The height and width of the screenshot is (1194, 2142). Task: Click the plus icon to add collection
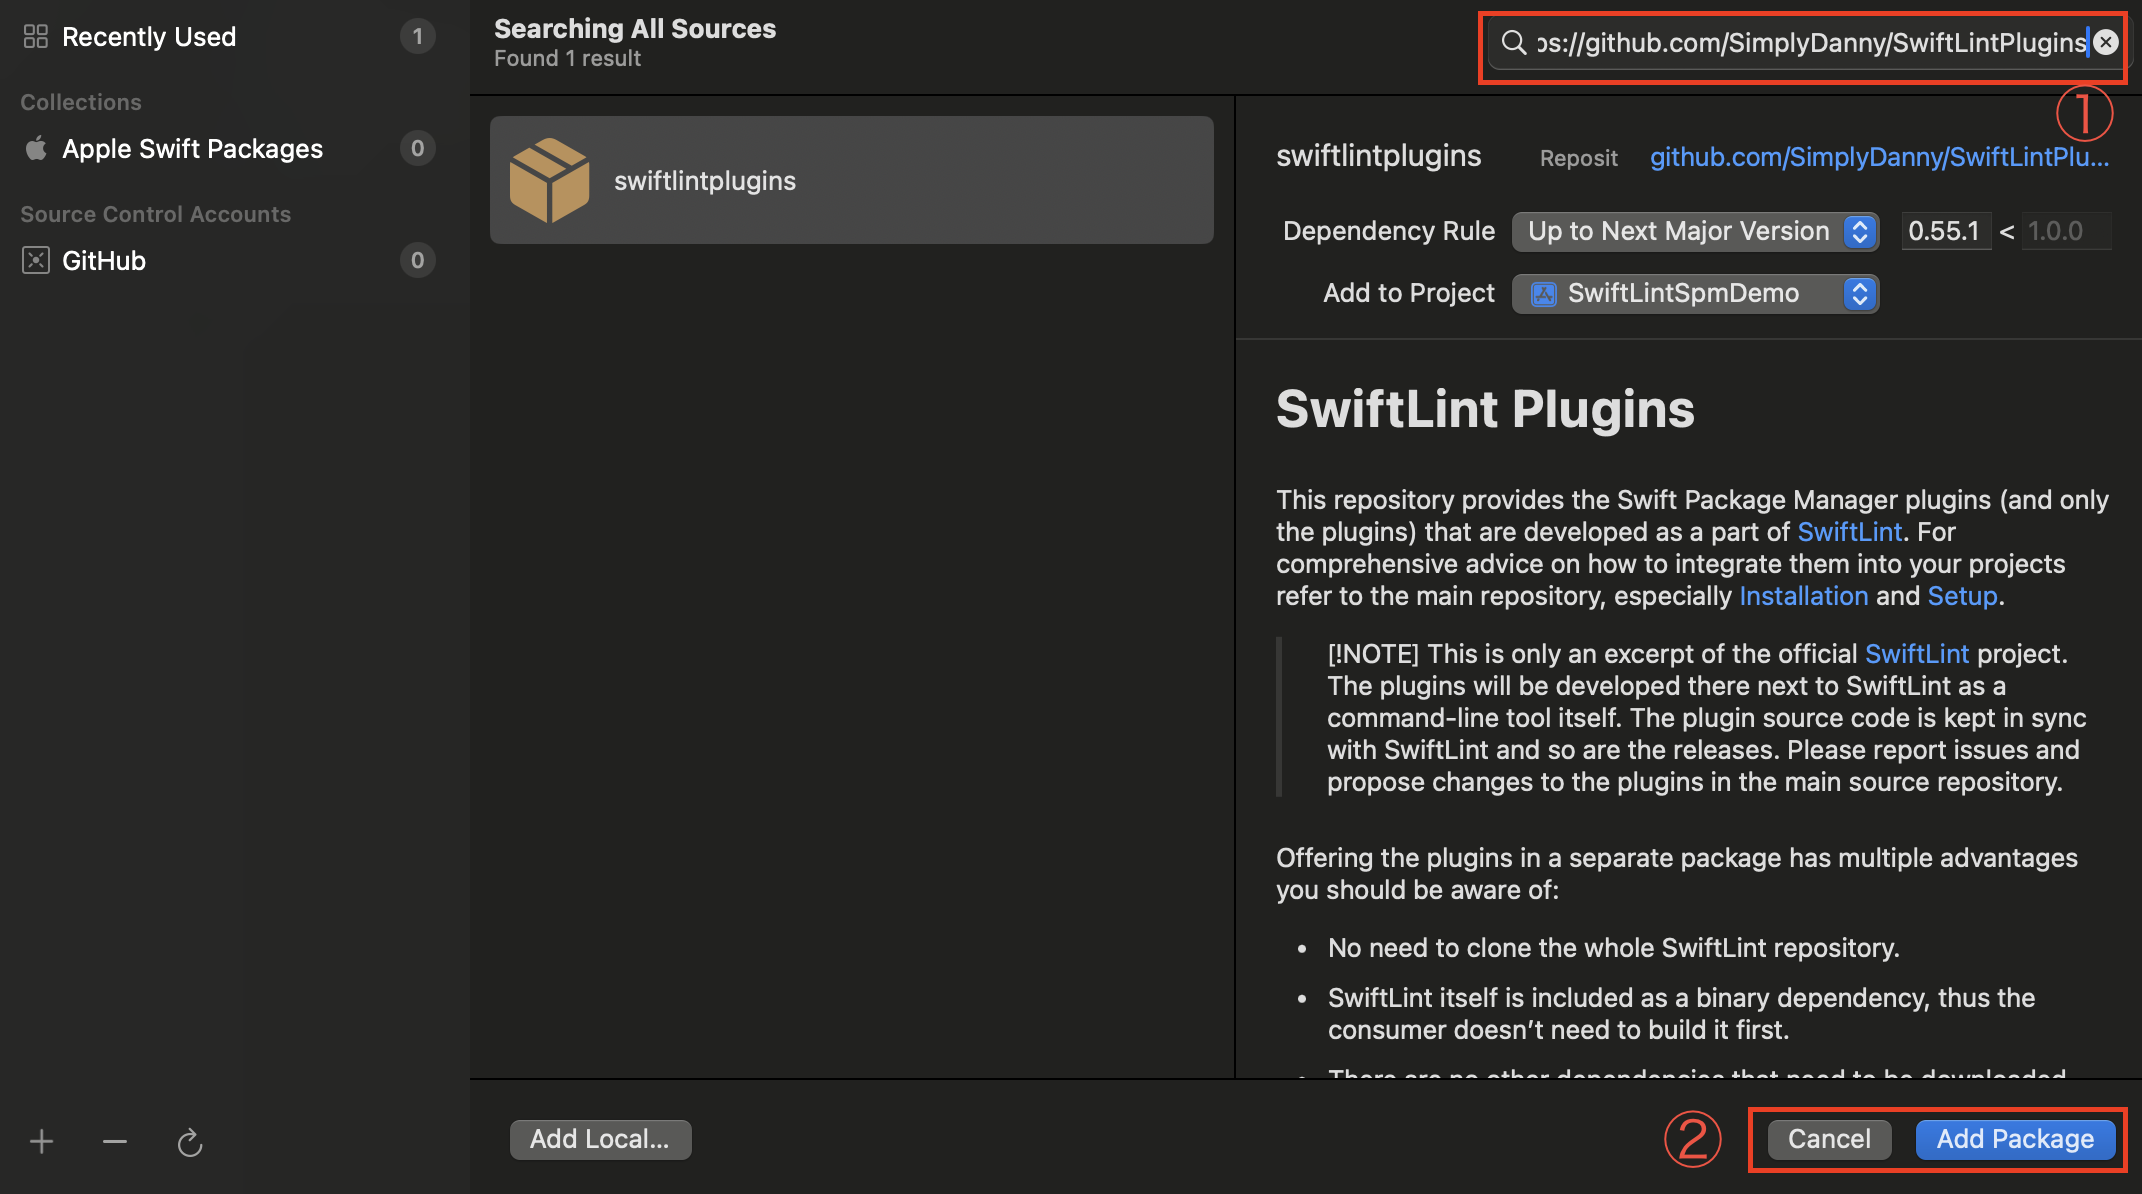42,1141
